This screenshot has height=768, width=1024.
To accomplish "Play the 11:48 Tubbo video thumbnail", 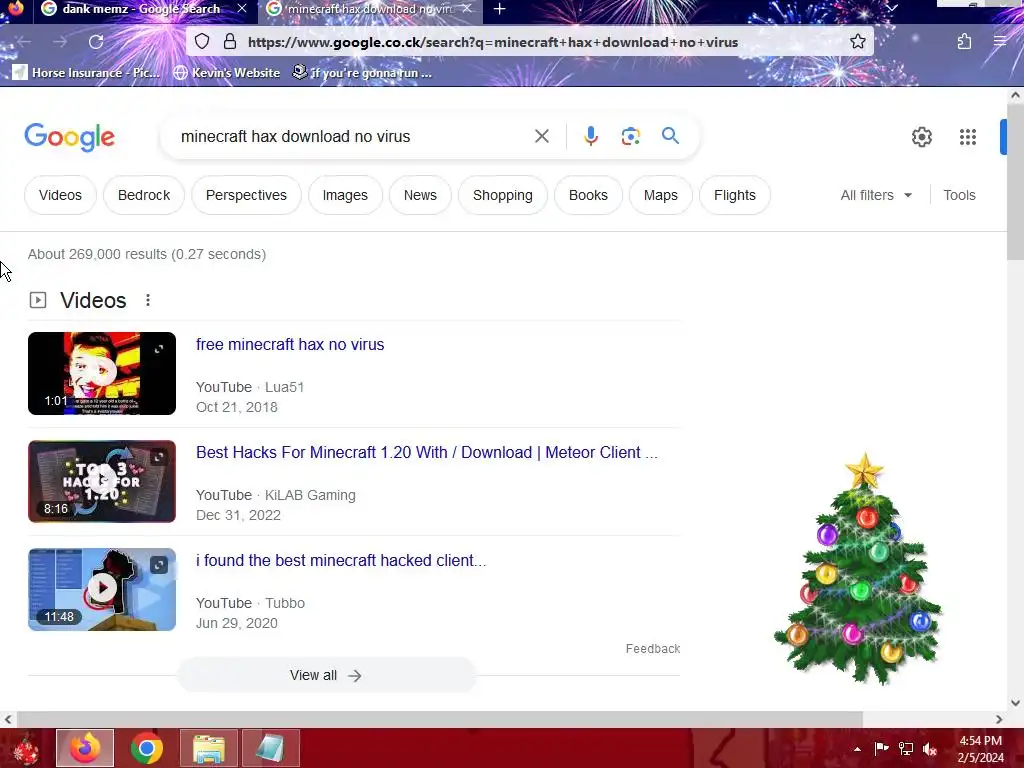I will click(102, 589).
